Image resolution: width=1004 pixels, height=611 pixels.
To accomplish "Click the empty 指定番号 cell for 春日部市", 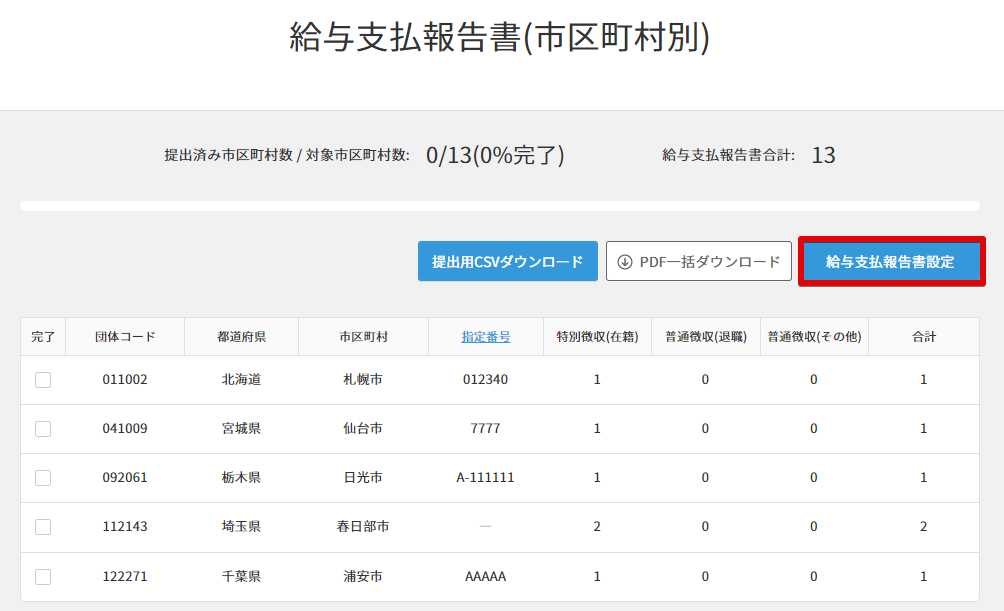I will [485, 527].
